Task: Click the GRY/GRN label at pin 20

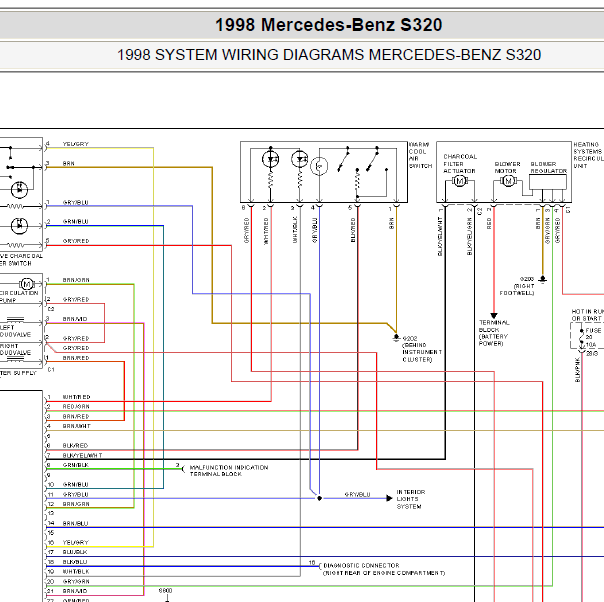Action: (x=76, y=581)
